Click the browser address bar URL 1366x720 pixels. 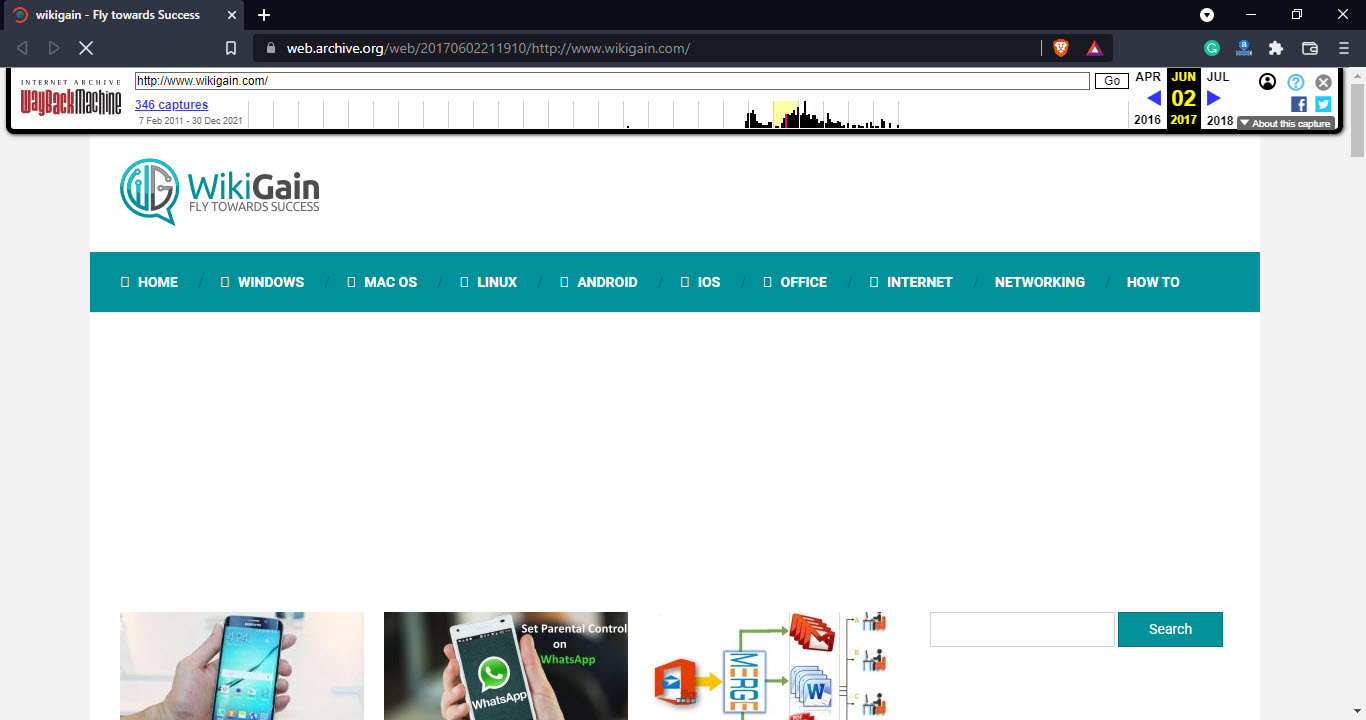click(x=488, y=48)
